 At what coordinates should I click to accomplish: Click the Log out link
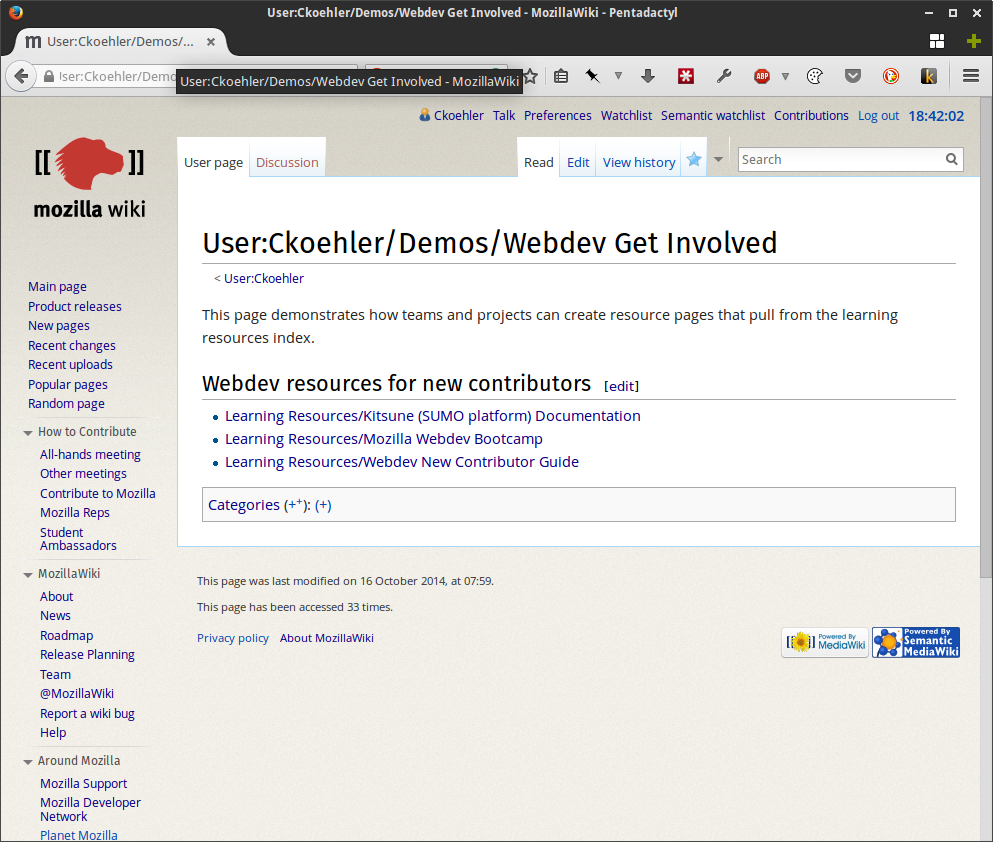(878, 116)
